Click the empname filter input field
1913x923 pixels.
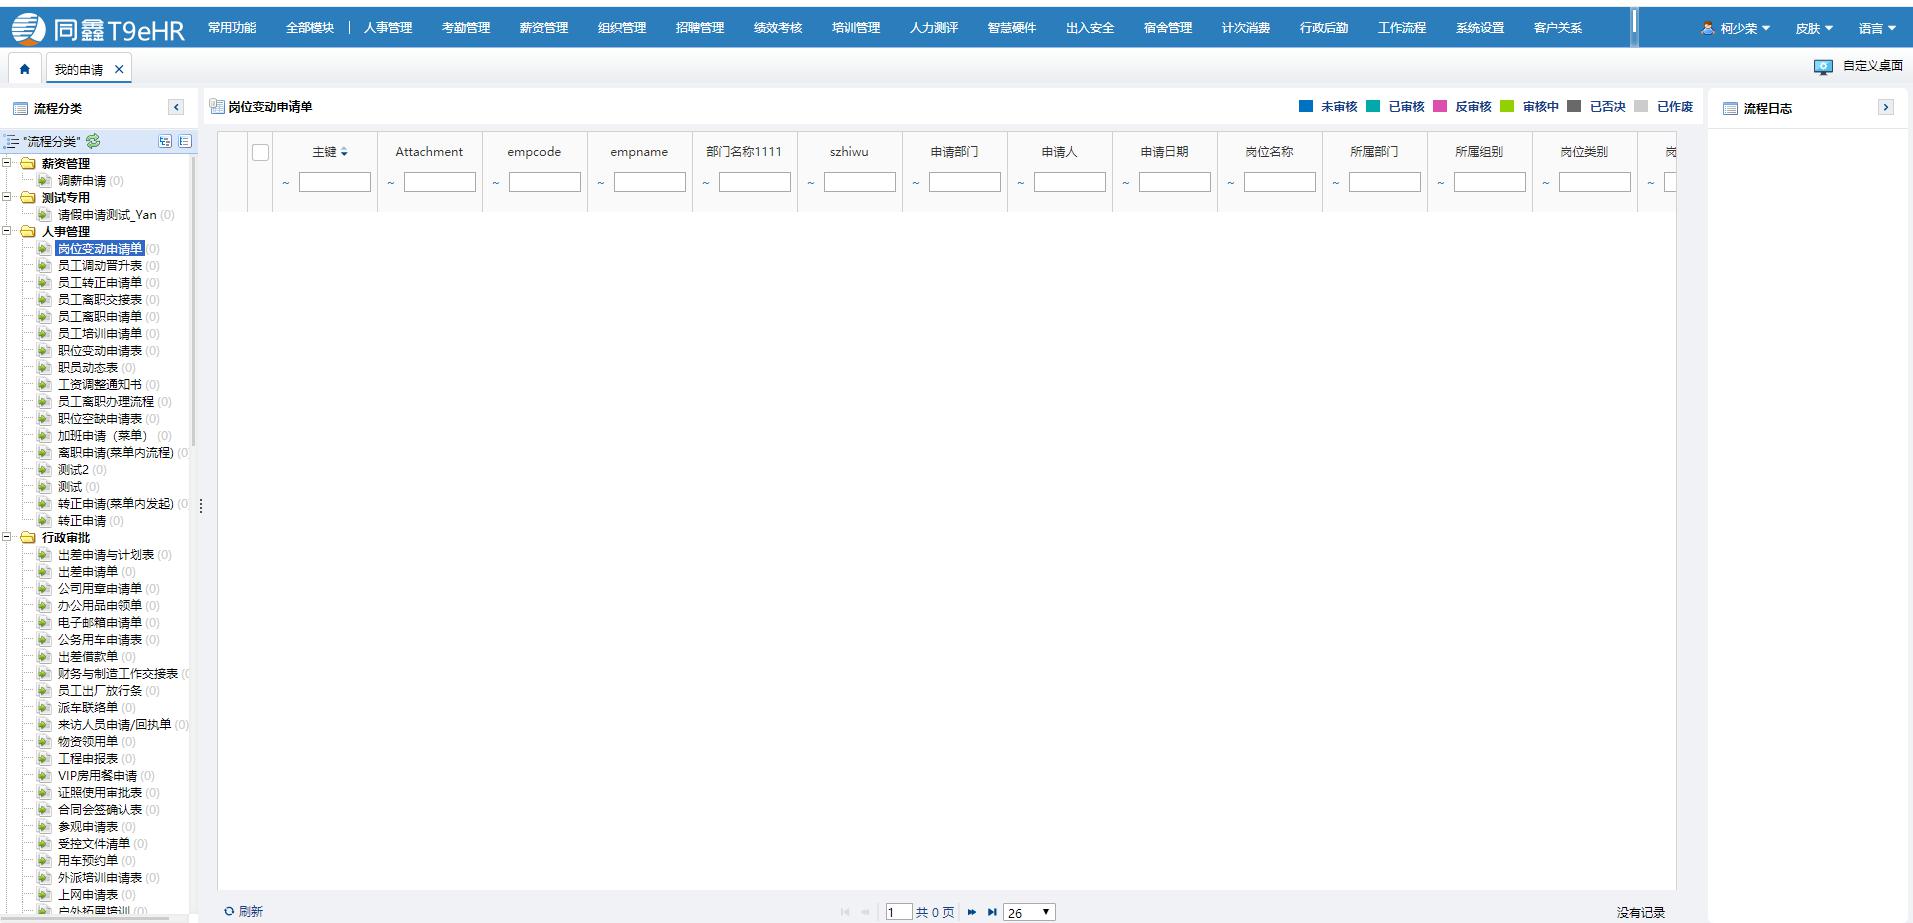(x=649, y=182)
